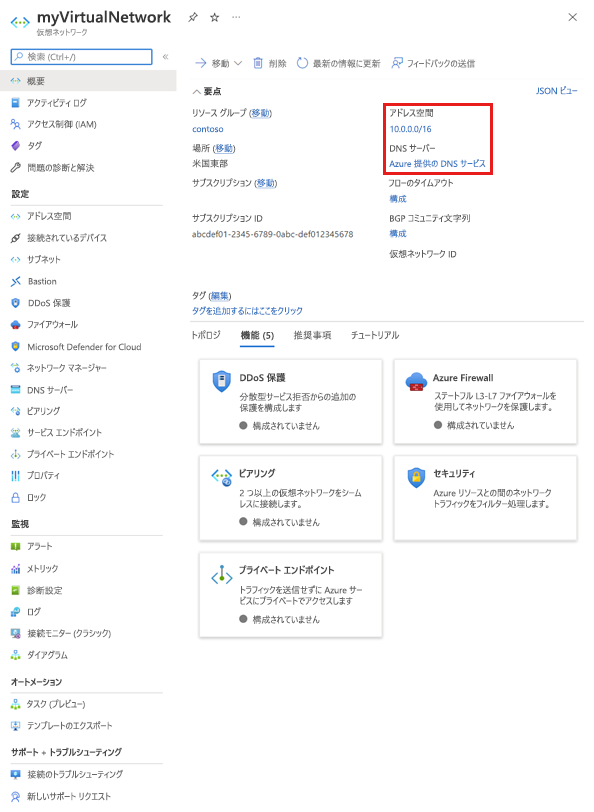Viewport: 594px width, 812px height.
Task: Open アクティビティ ログ icon in sidebar
Action: coord(16,103)
